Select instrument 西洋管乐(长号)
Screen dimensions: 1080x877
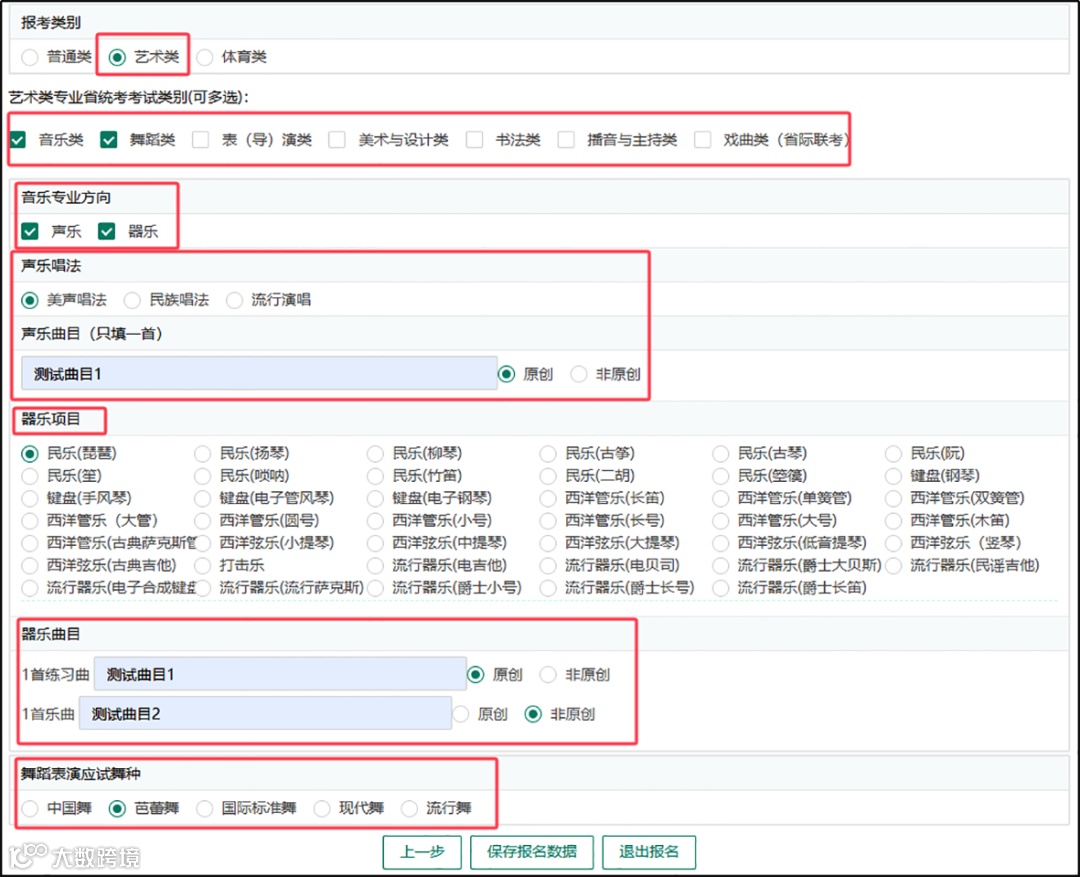(548, 521)
